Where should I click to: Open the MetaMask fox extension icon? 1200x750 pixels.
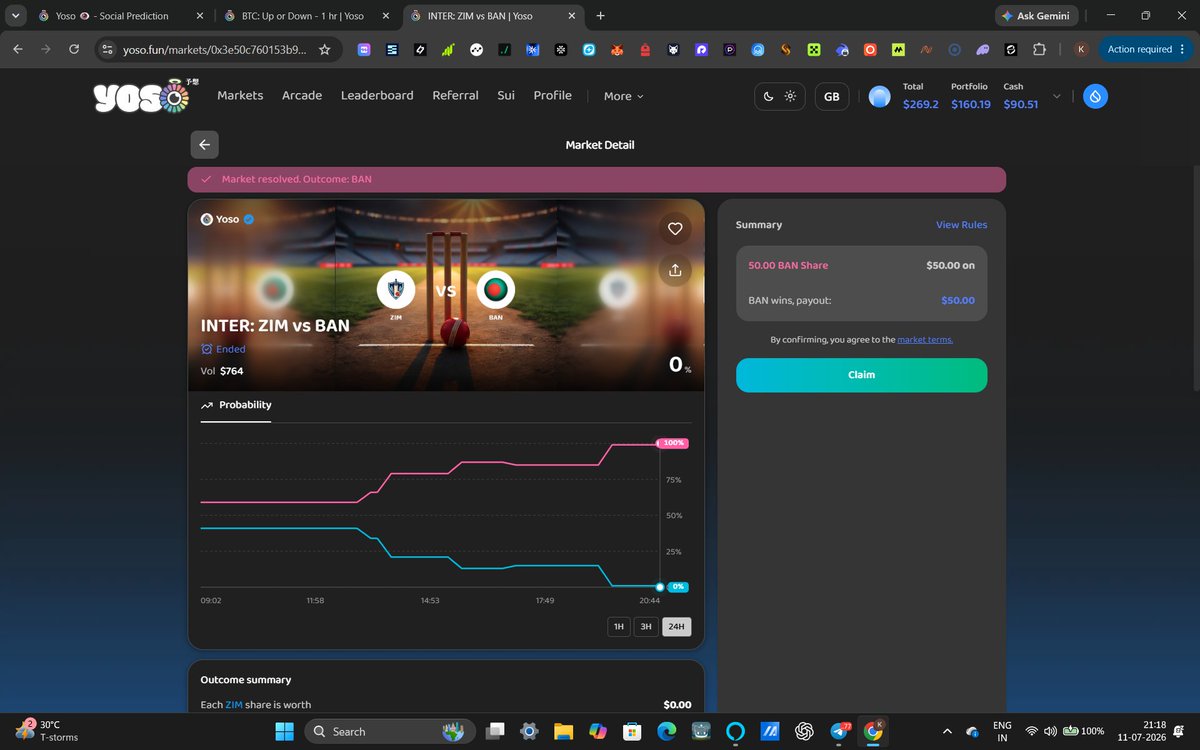618,49
